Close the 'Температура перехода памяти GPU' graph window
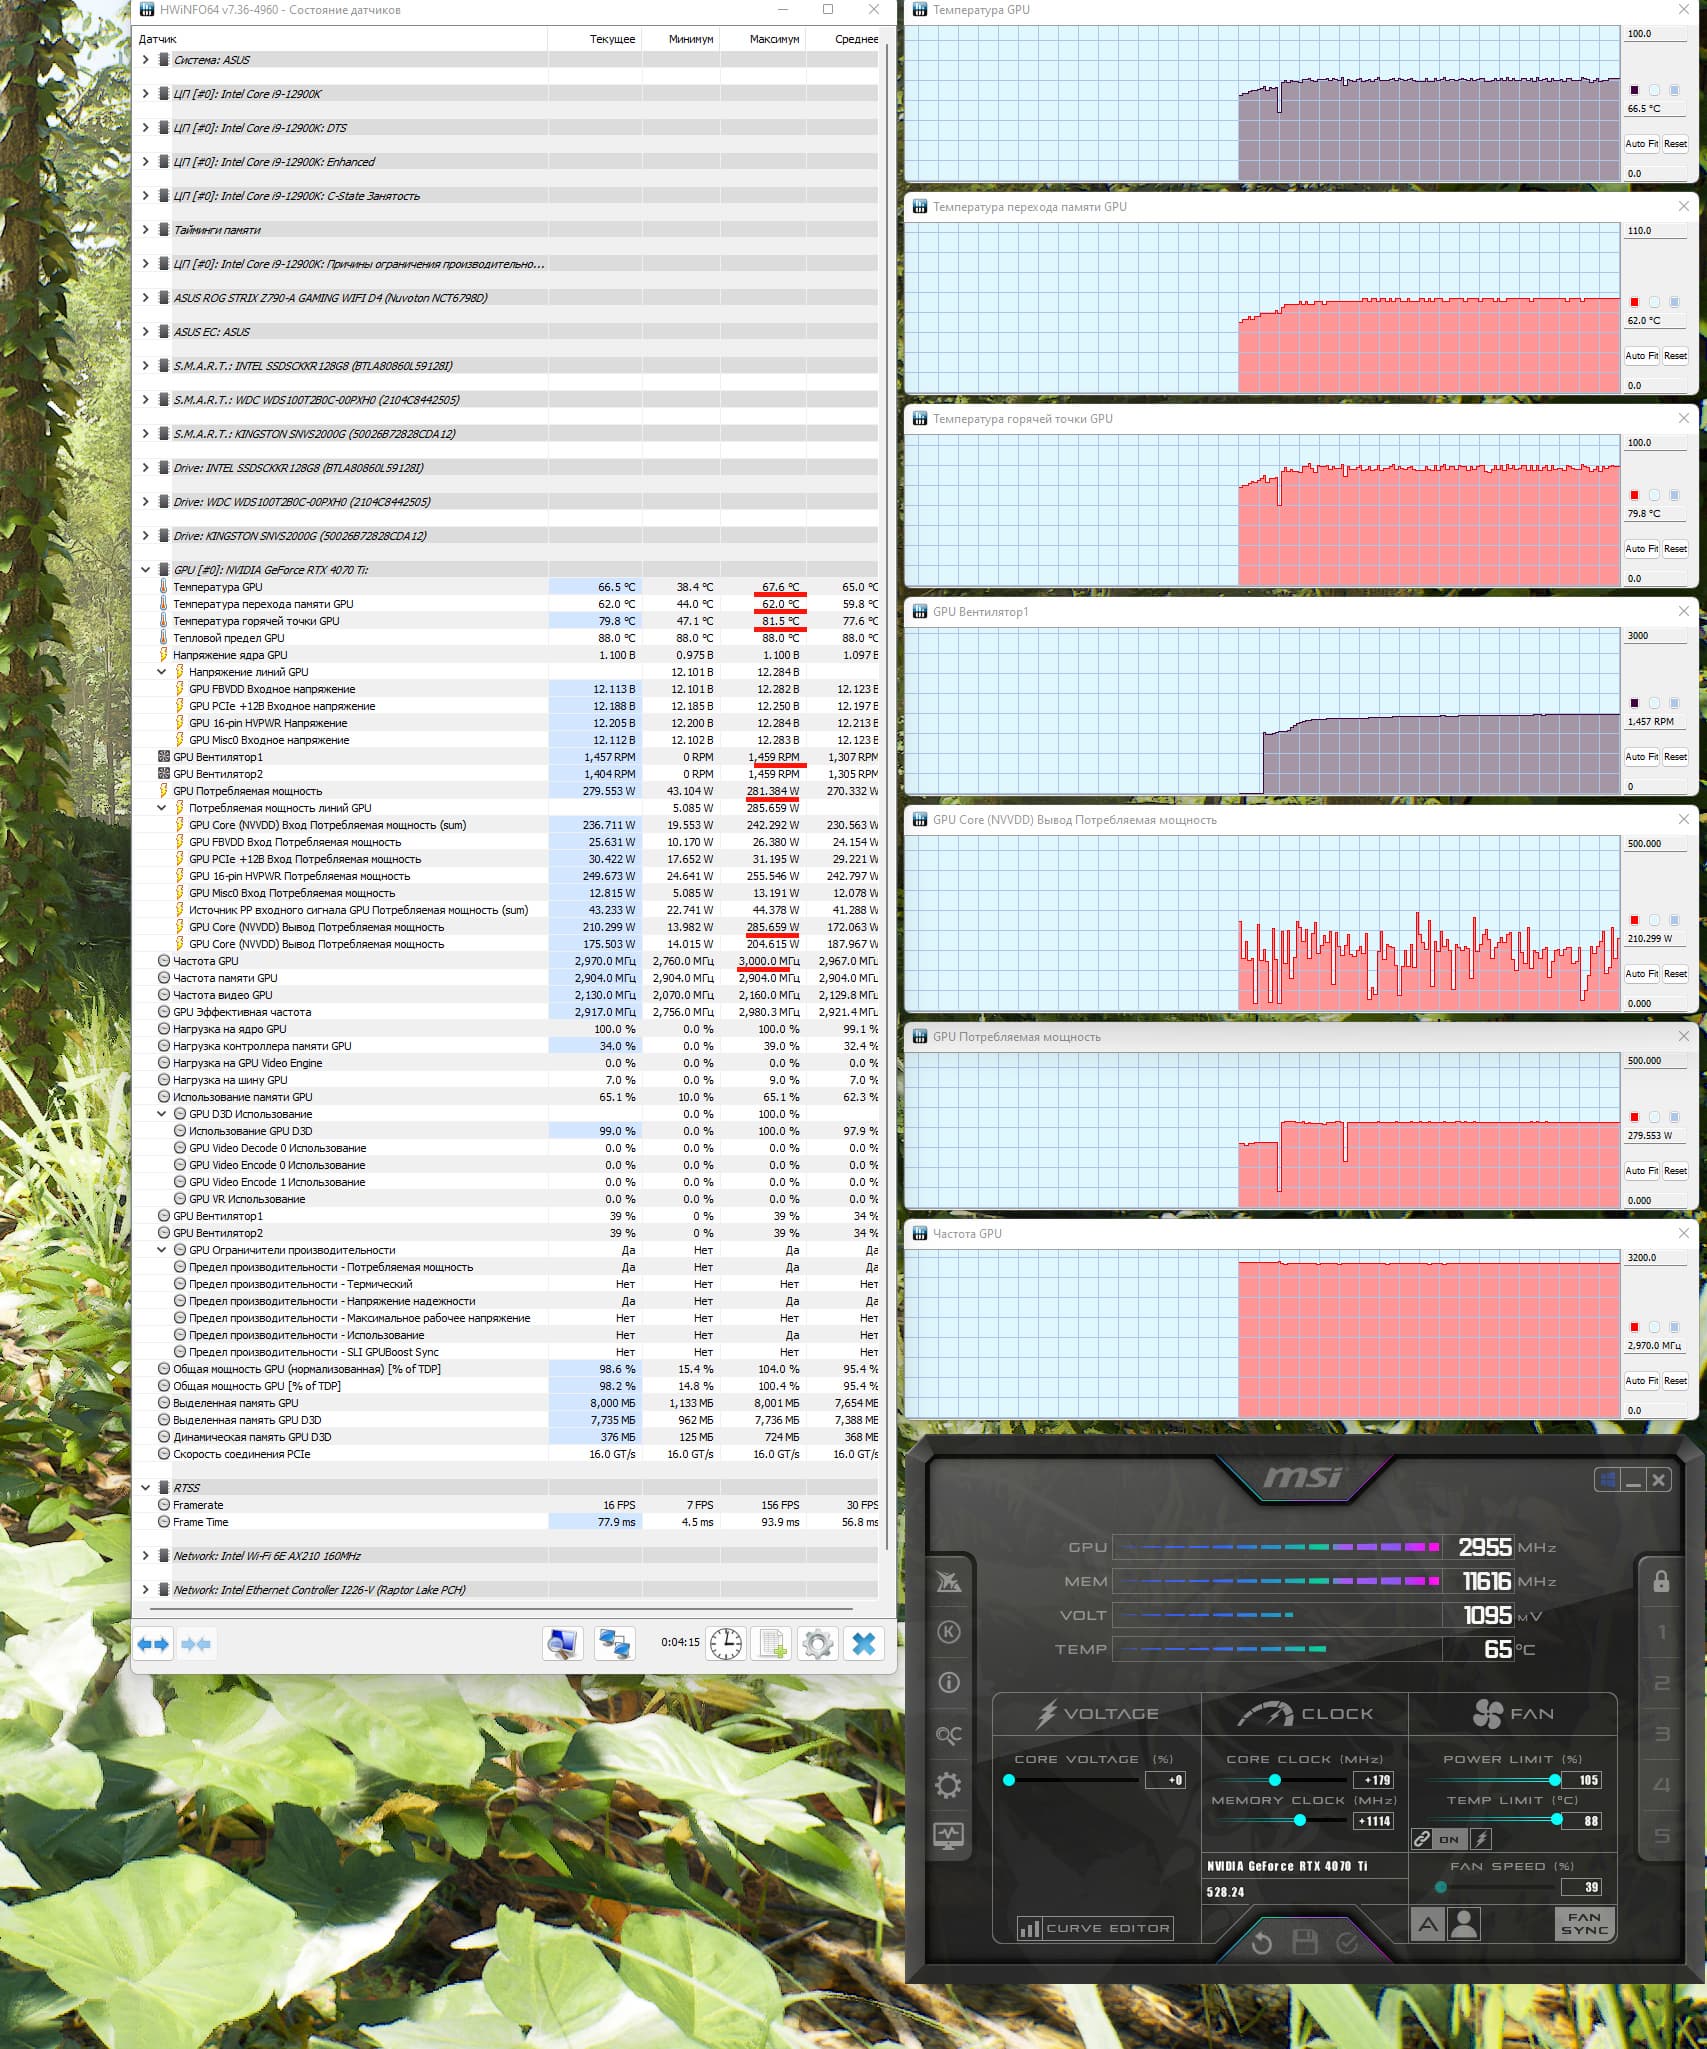The image size is (1707, 2049). coord(1684,206)
